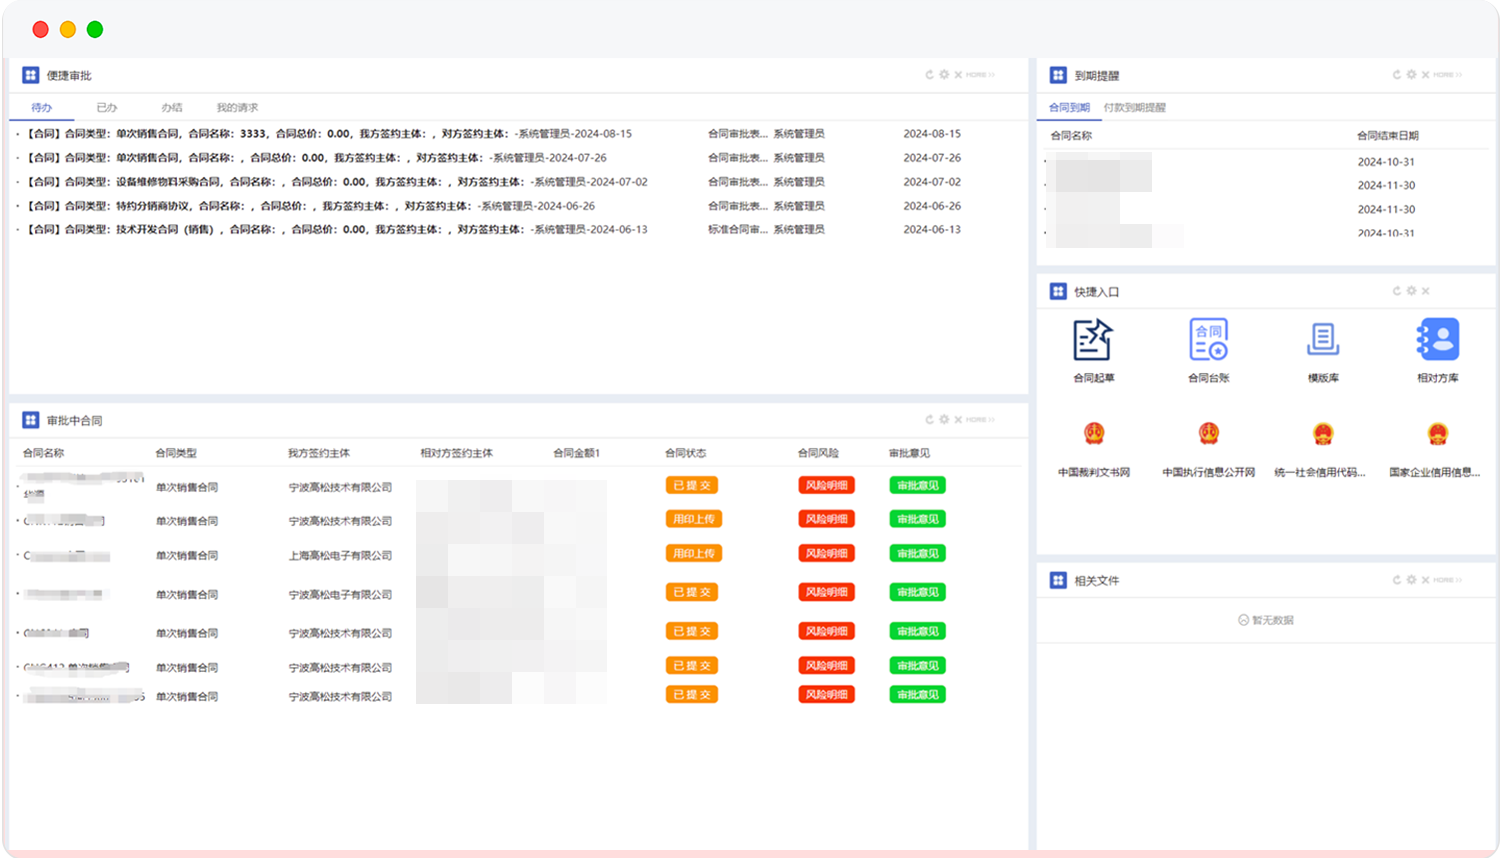Click 已提交 status for 宁波高松电子有限公司 row

[692, 592]
